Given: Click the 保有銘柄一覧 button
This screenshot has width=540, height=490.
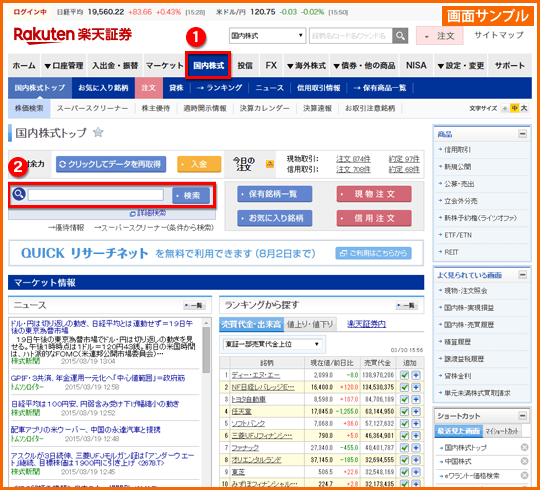Looking at the screenshot, I should 274,194.
